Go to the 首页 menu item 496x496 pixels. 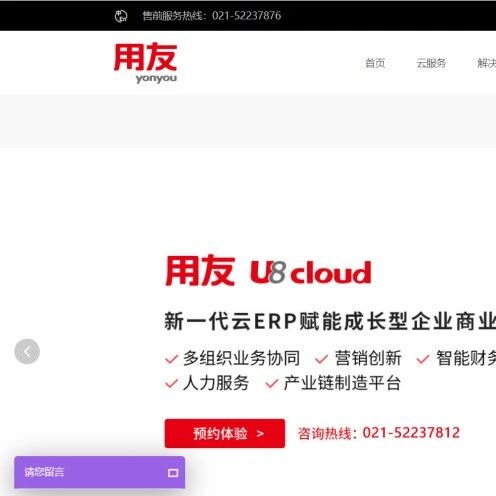375,63
